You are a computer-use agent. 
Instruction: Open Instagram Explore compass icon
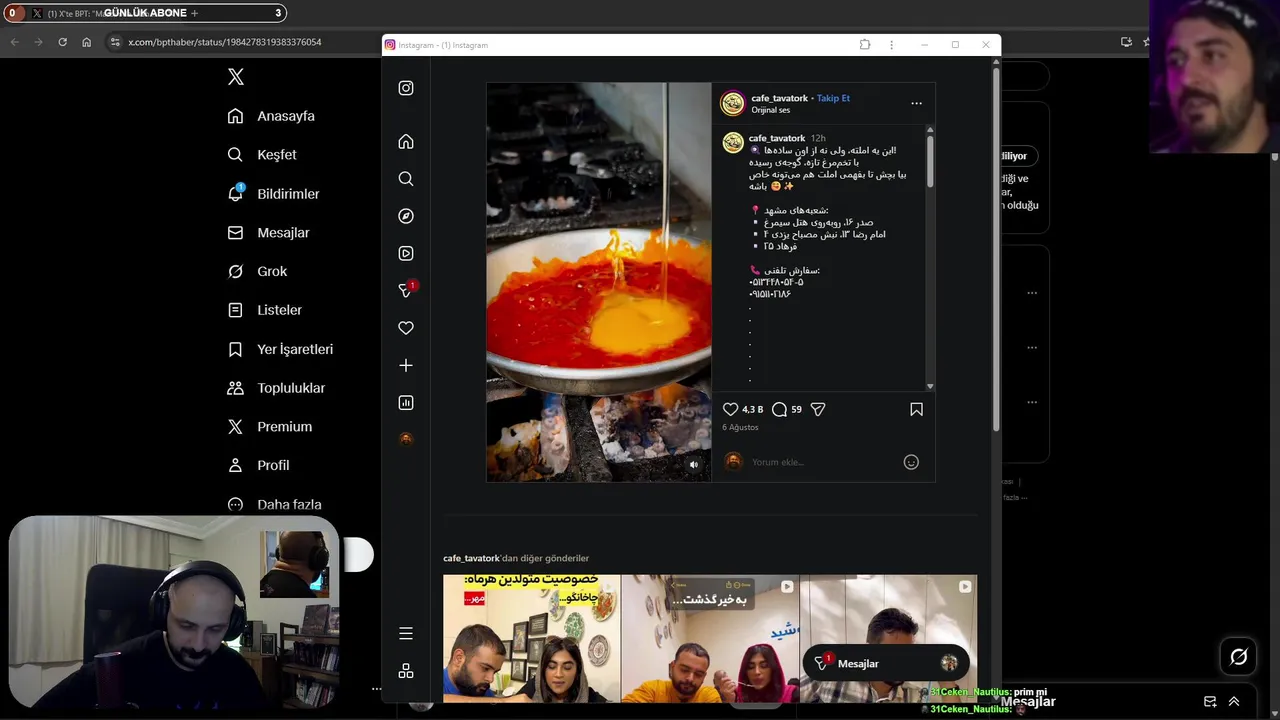[406, 216]
